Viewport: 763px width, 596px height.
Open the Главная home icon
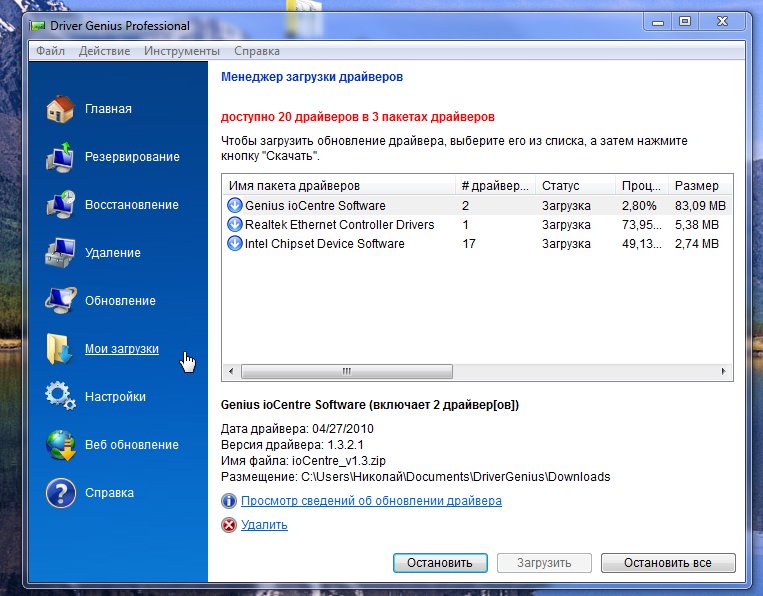[61, 109]
